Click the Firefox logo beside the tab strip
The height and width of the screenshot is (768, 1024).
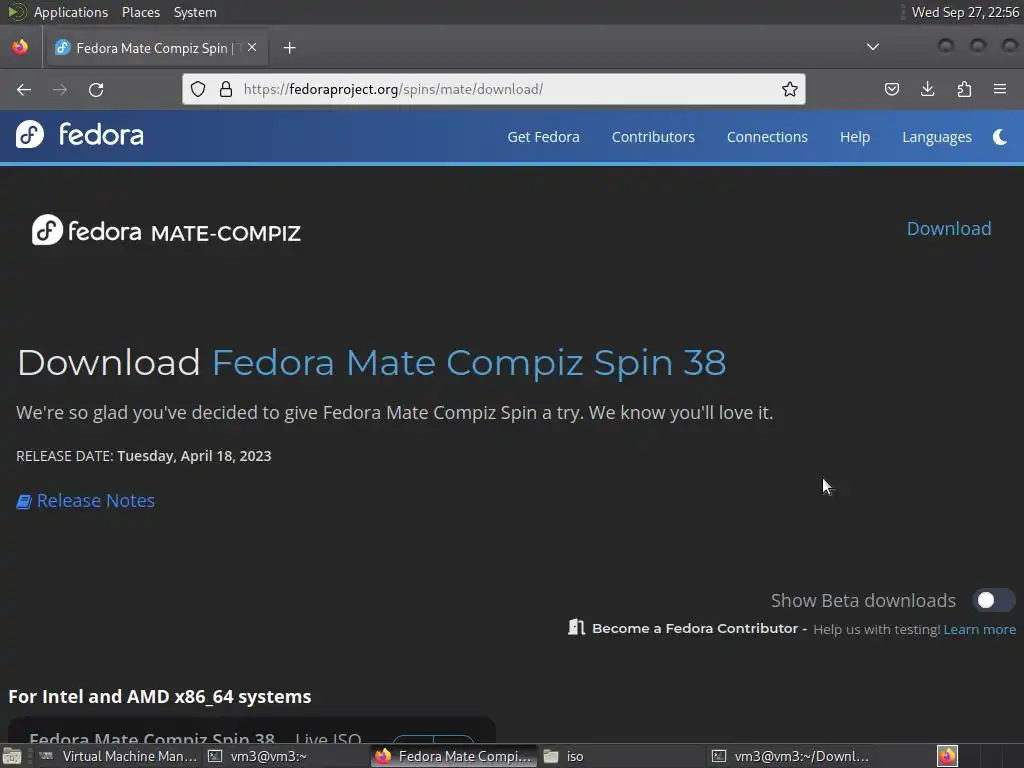20,47
